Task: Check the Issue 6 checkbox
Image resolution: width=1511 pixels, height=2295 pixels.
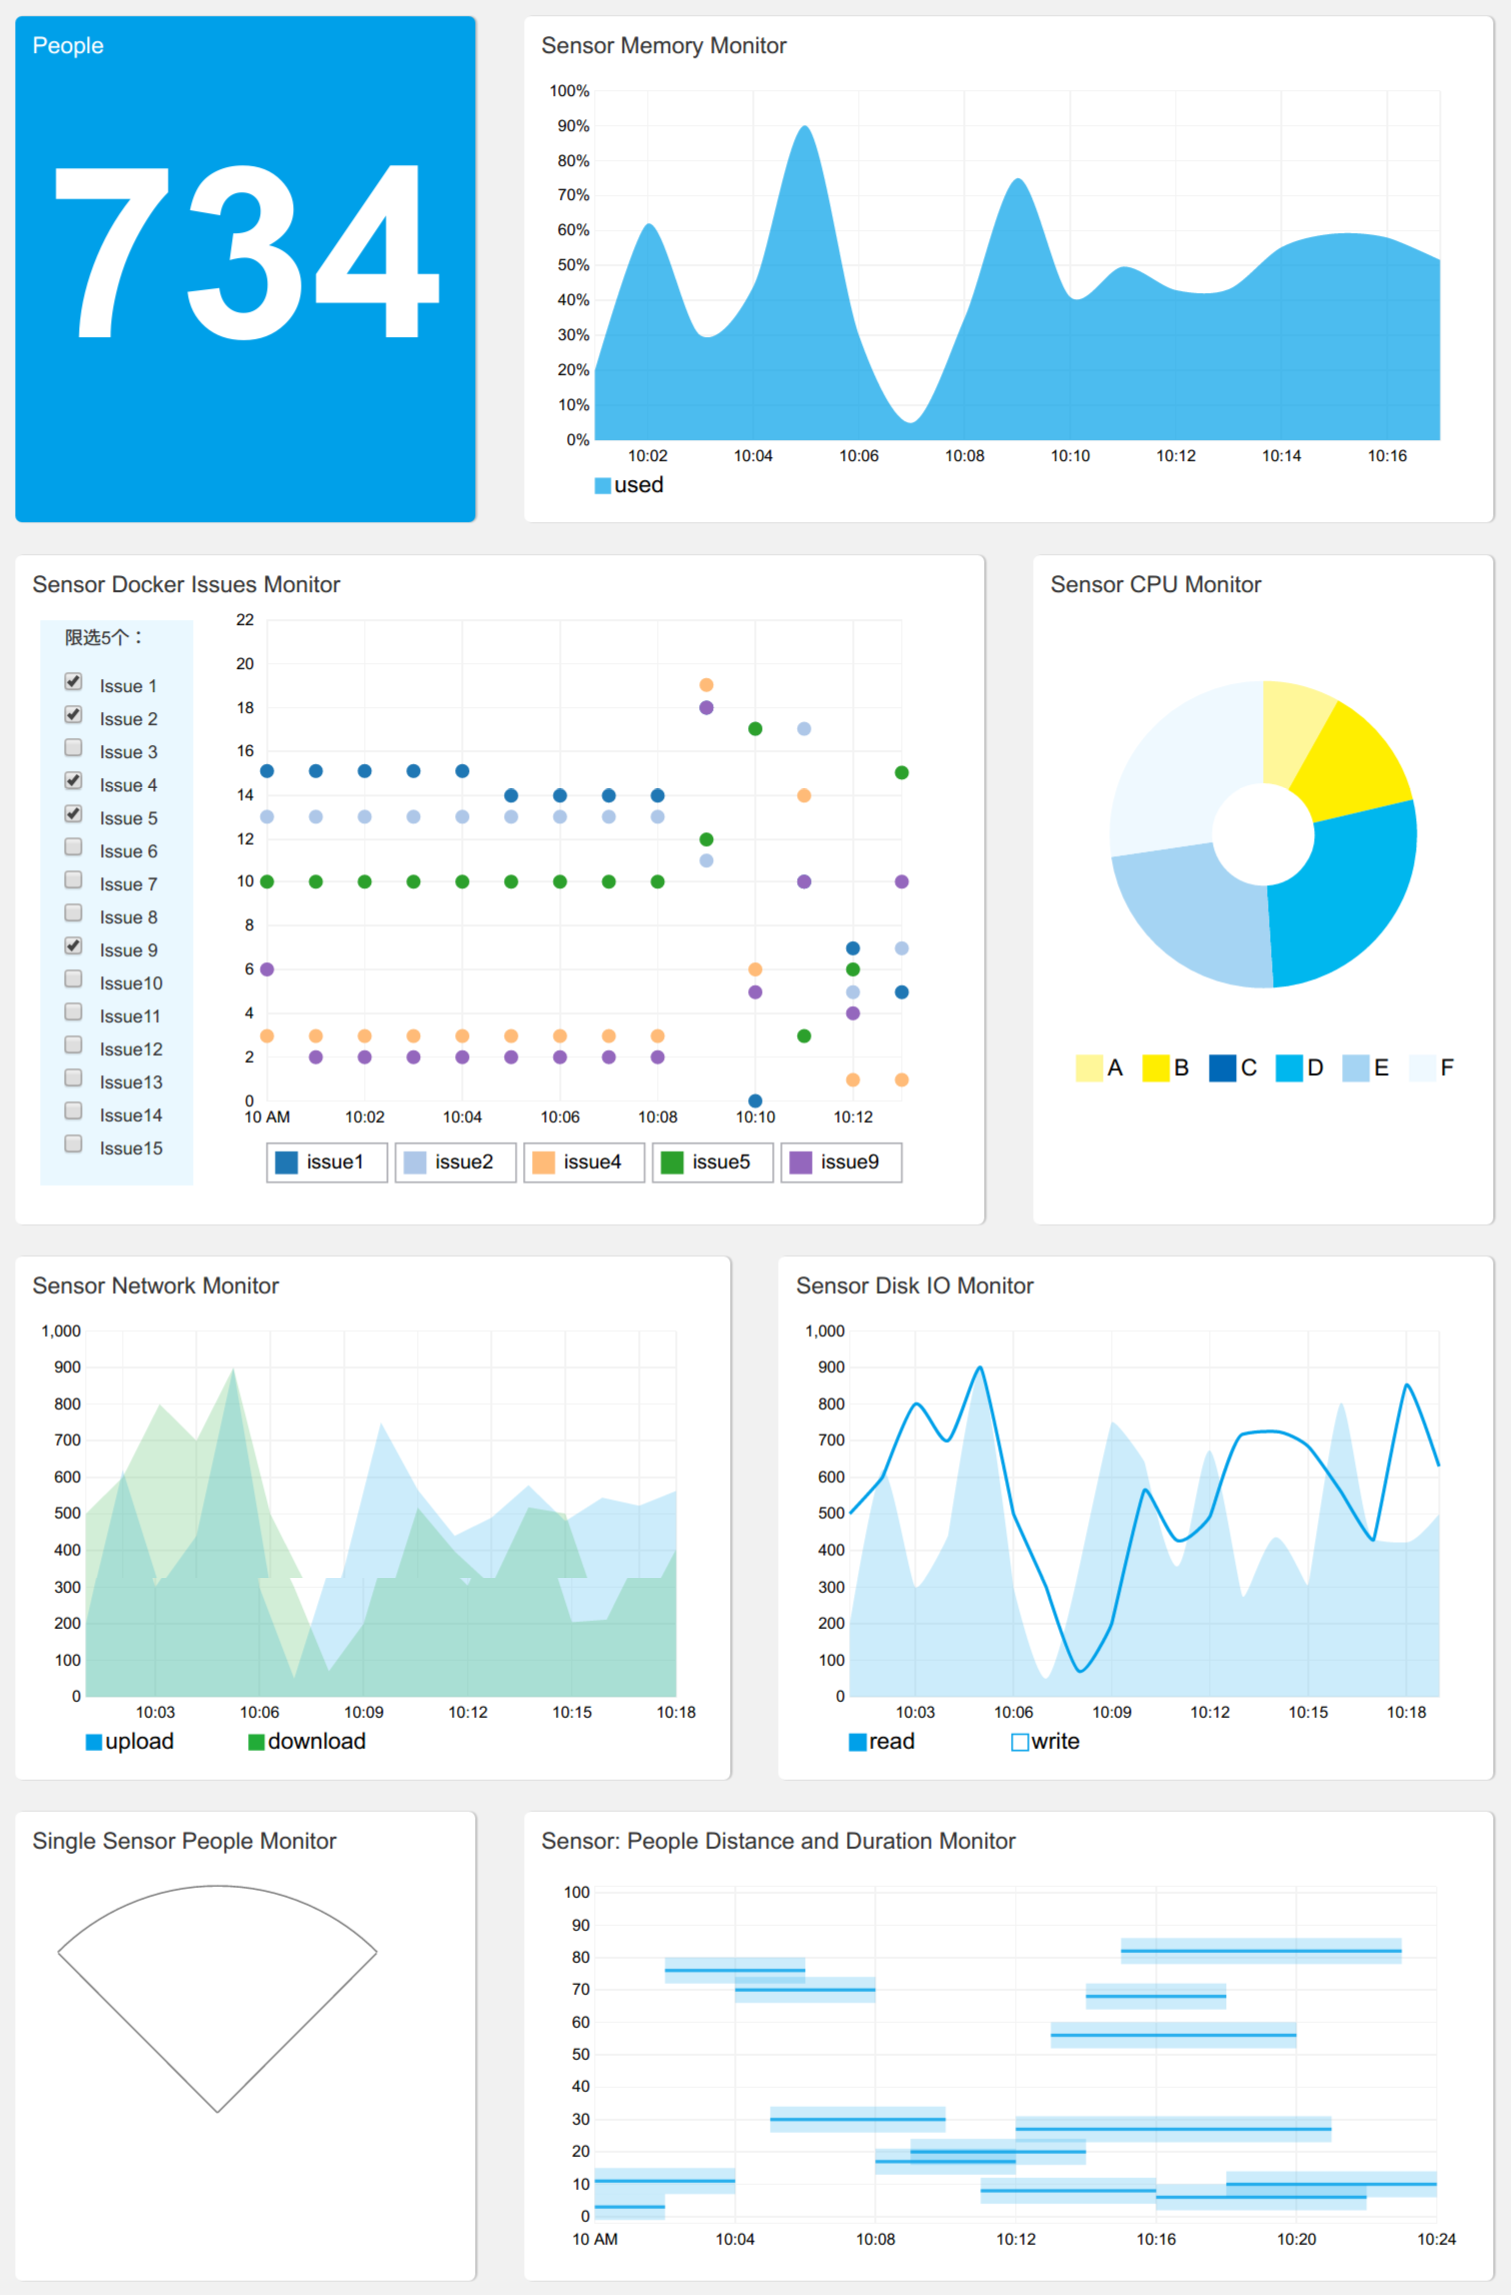Action: tap(73, 847)
